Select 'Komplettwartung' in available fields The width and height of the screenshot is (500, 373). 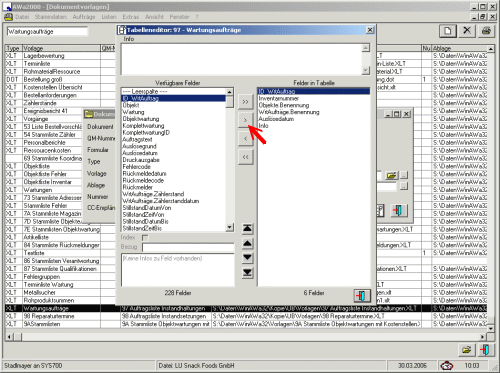point(173,126)
